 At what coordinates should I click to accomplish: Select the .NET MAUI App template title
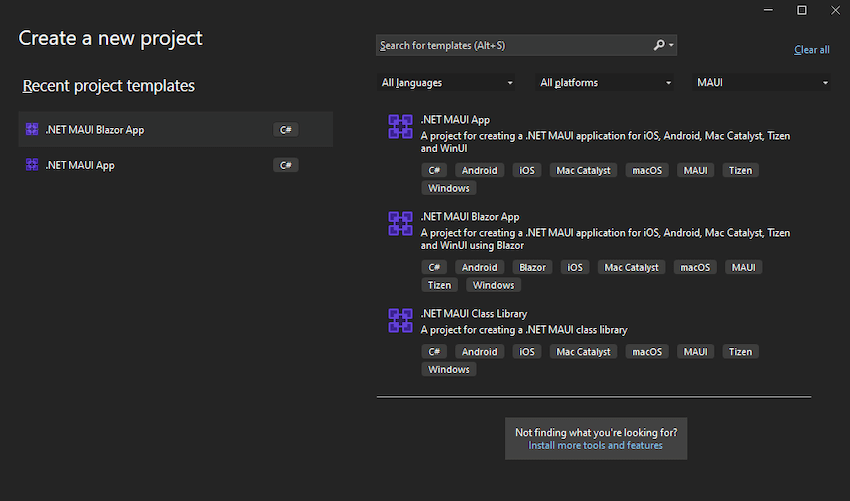coord(455,120)
